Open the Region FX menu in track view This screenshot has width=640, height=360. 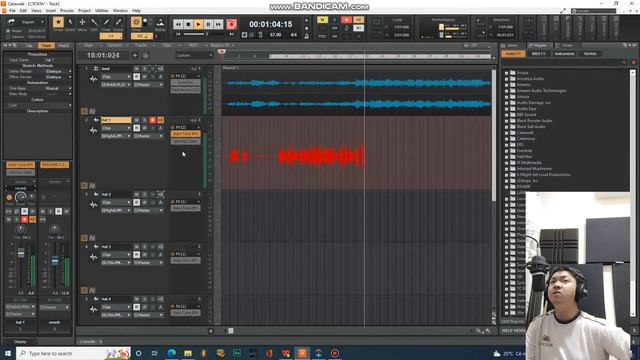pyautogui.click(x=220, y=45)
